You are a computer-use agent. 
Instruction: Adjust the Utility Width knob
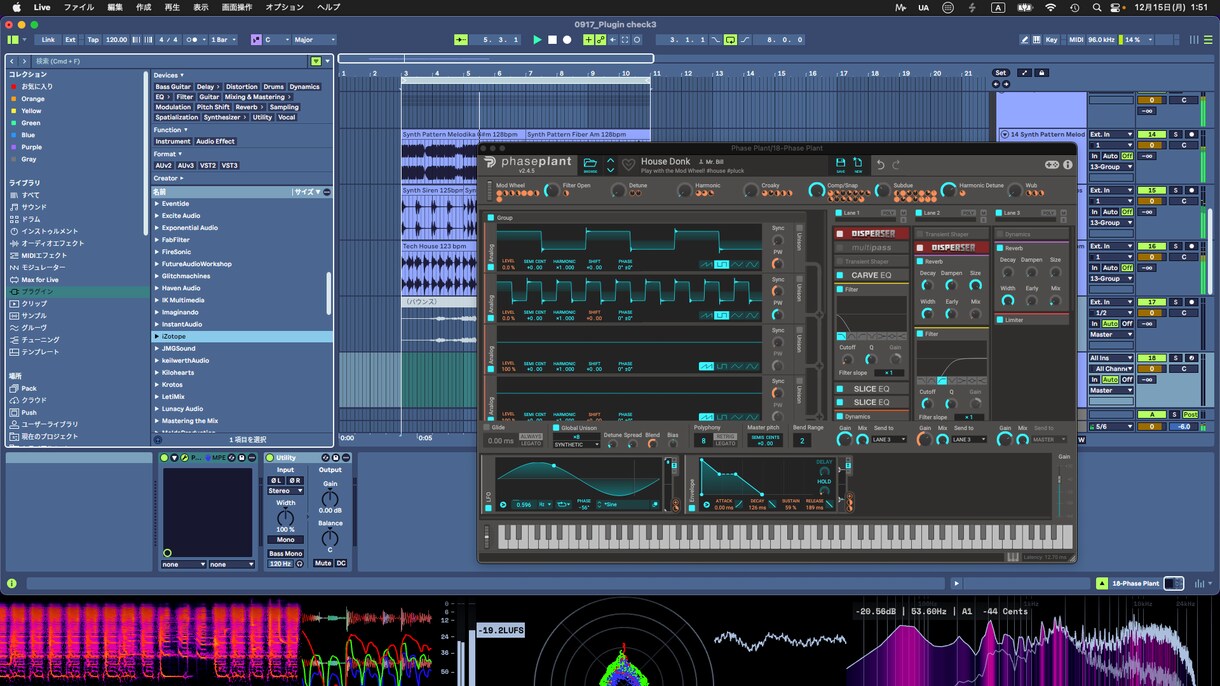pyautogui.click(x=285, y=516)
